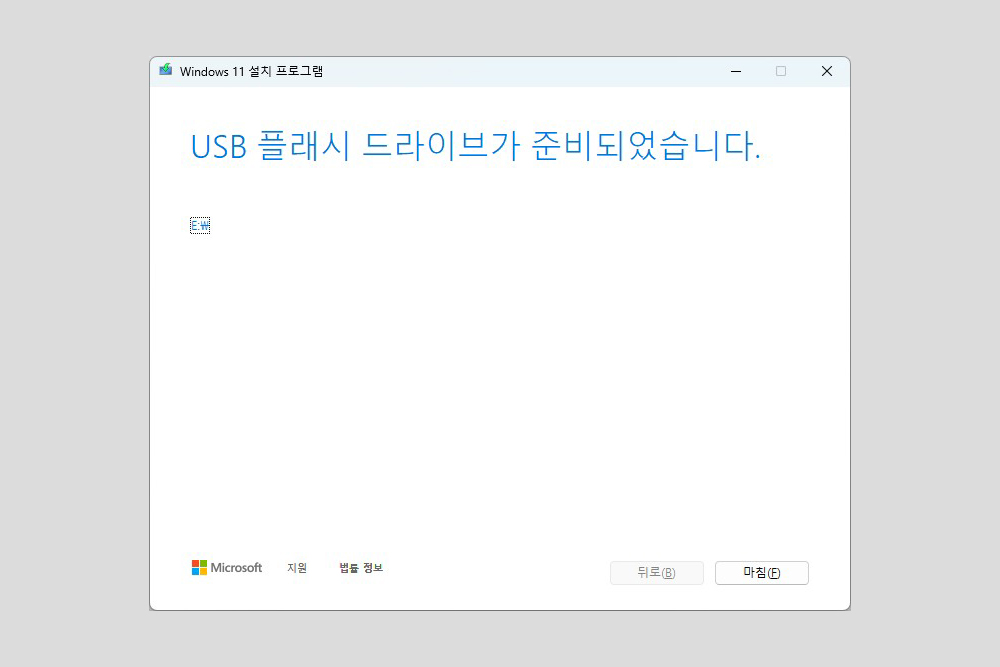Close the Windows 11 설치 프로그램 window
The height and width of the screenshot is (667, 1000).
tap(827, 71)
